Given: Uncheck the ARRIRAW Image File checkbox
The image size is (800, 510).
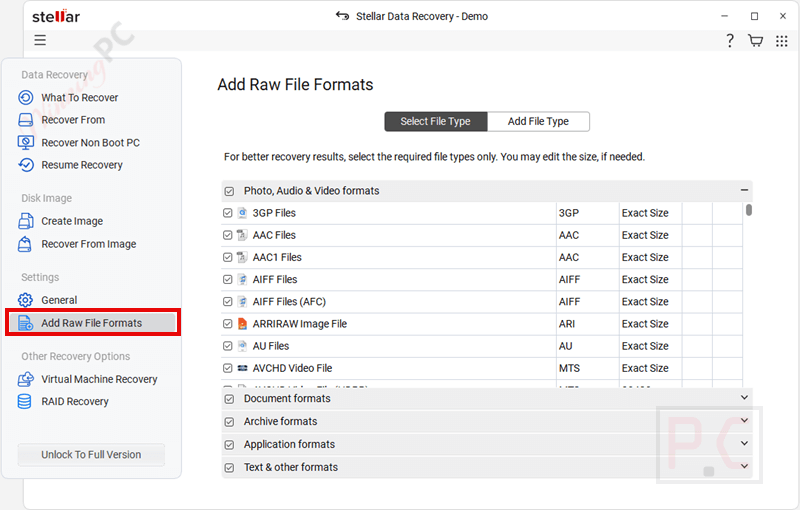Looking at the screenshot, I should pyautogui.click(x=228, y=324).
